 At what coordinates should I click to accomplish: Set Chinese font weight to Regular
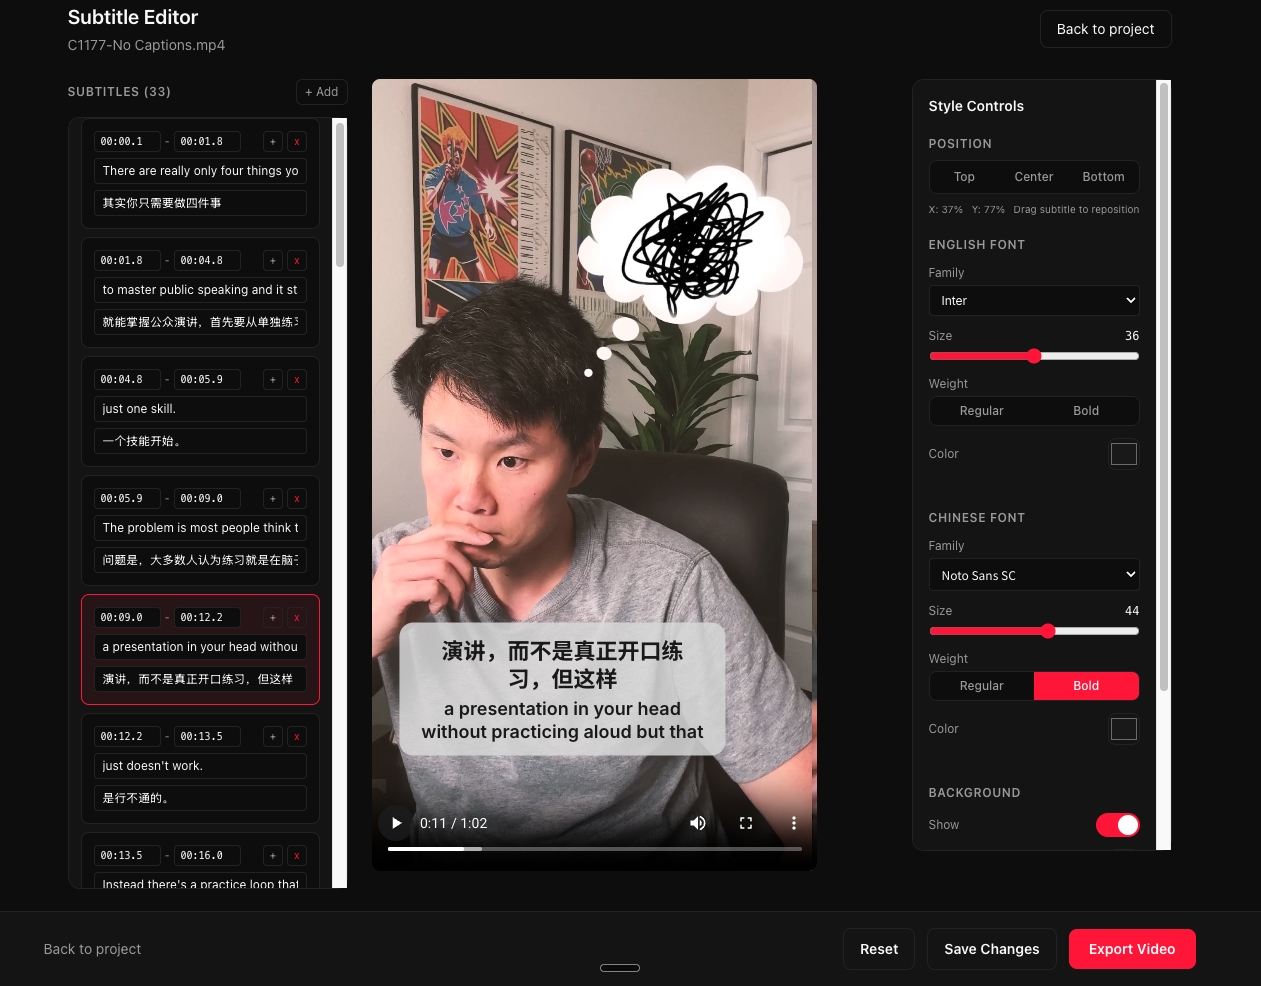point(981,686)
